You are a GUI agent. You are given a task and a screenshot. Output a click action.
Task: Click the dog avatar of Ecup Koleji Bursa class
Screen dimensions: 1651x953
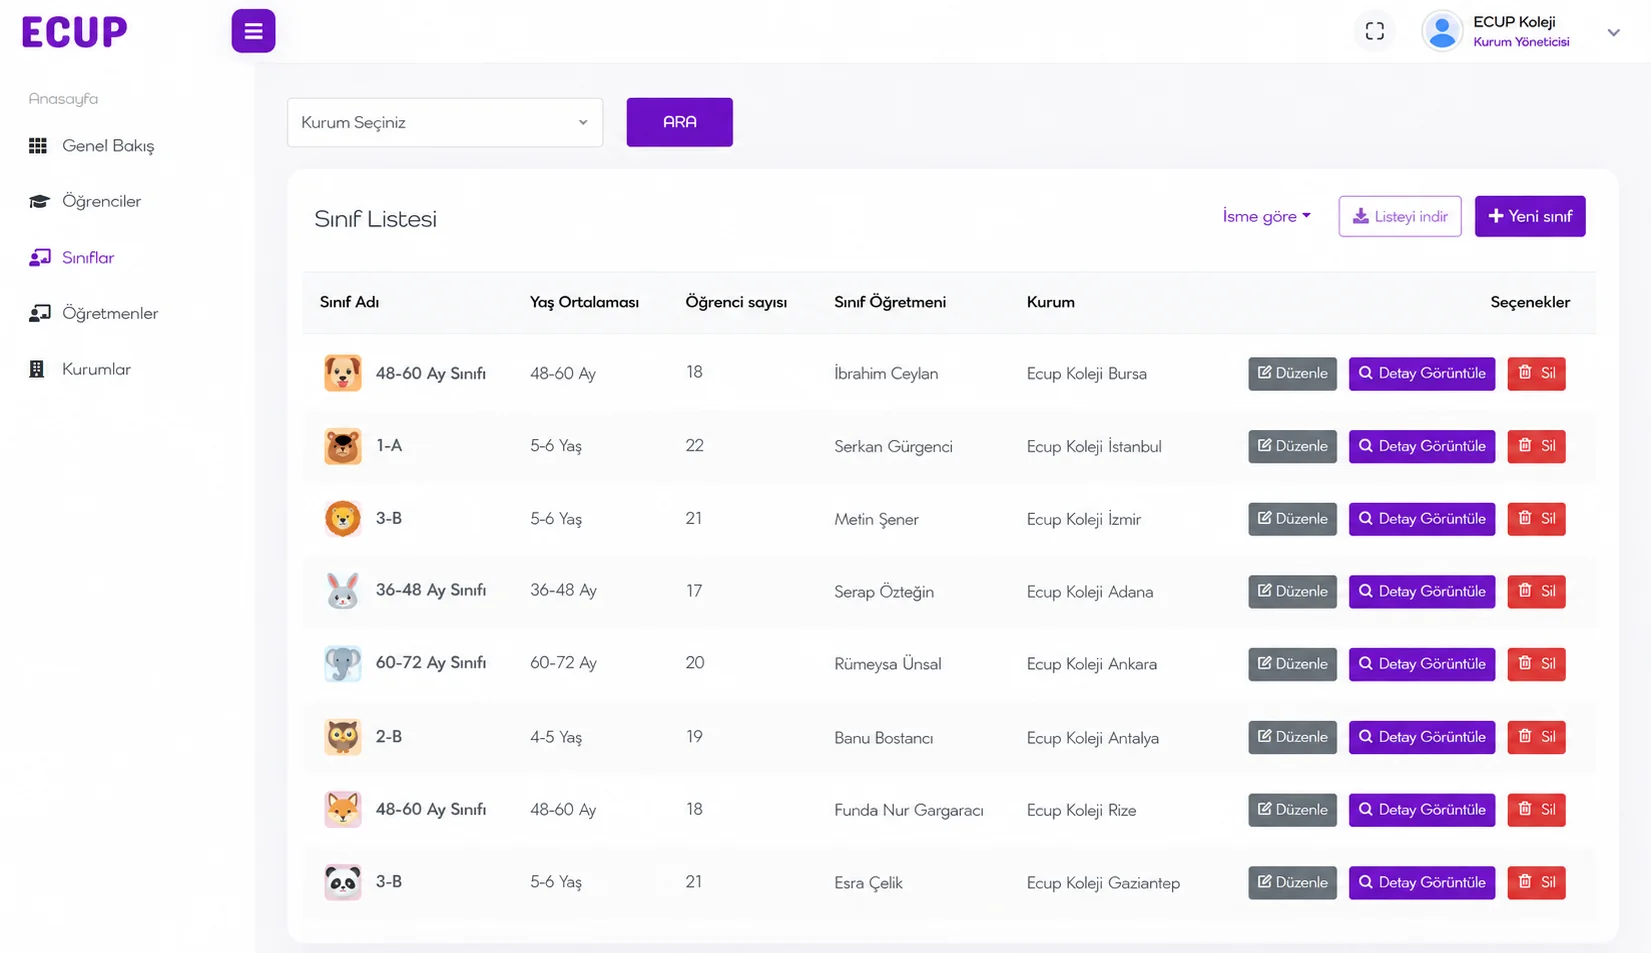[342, 373]
